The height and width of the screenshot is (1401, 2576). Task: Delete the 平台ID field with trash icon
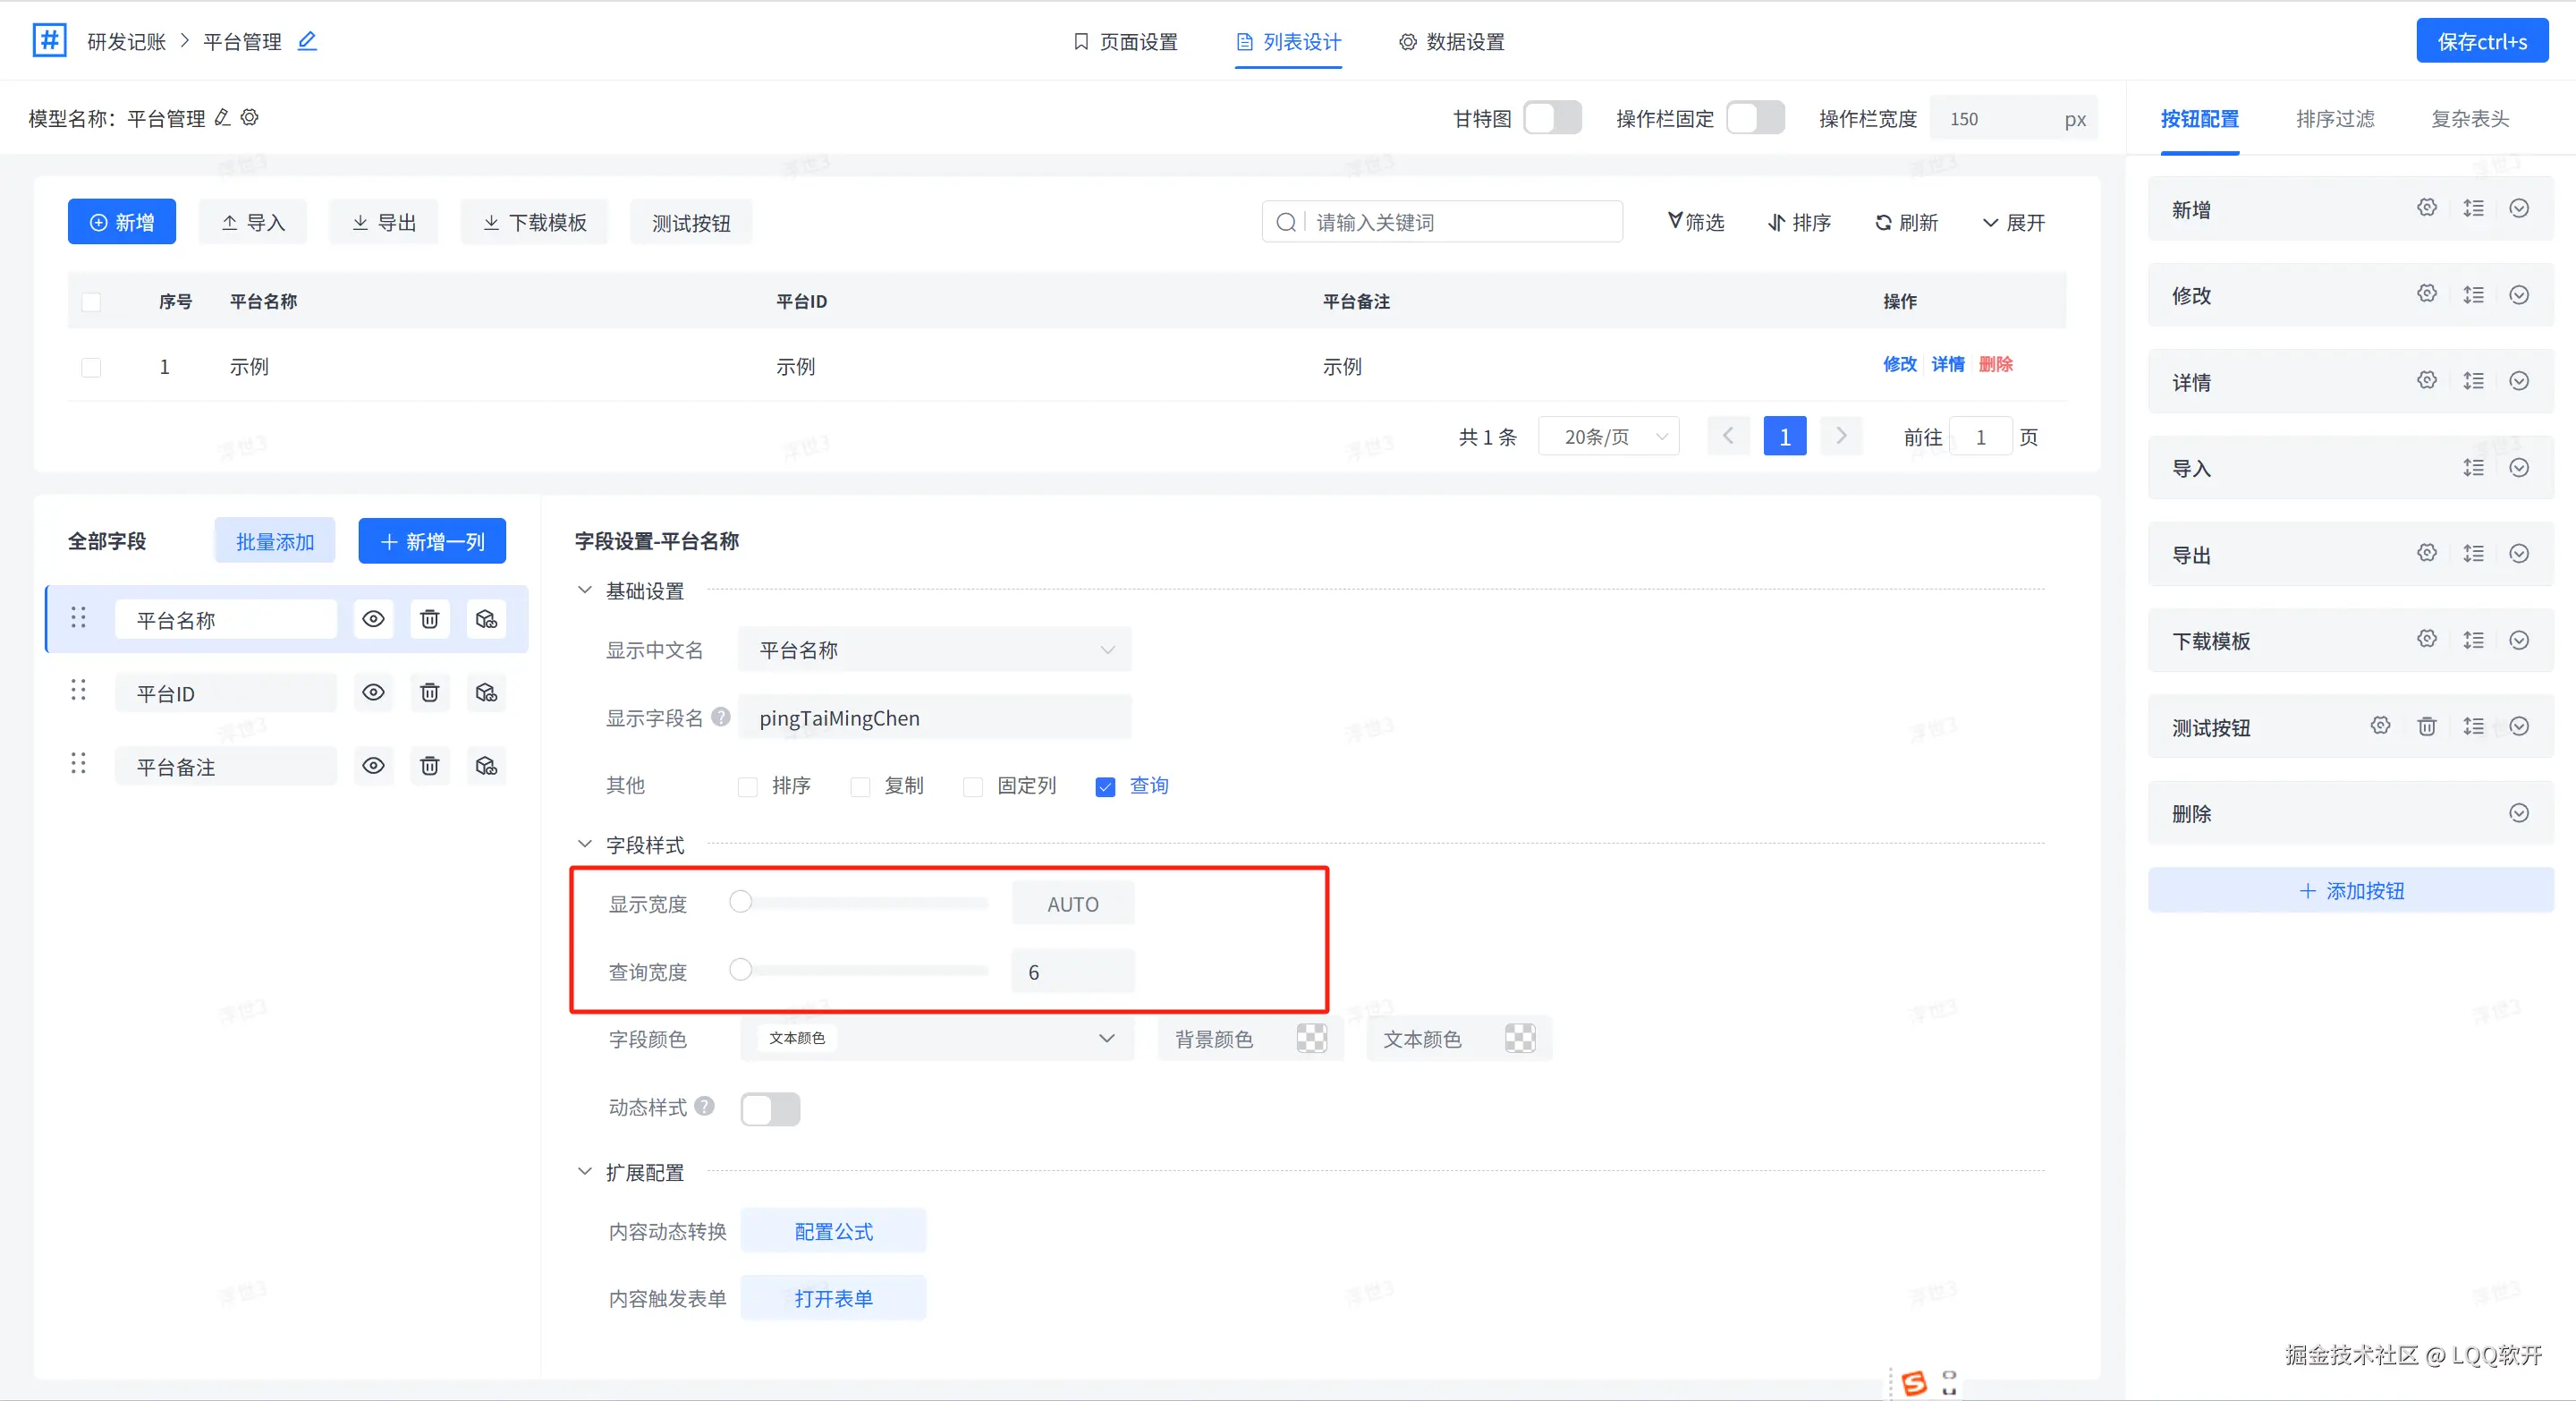pos(429,692)
